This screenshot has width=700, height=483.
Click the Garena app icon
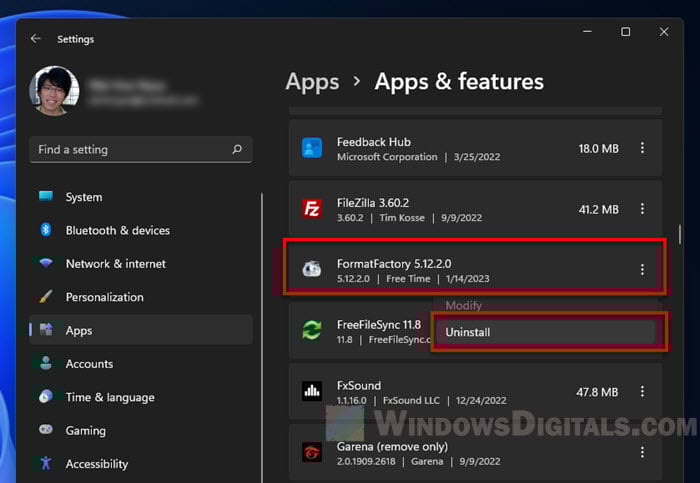pyautogui.click(x=312, y=452)
